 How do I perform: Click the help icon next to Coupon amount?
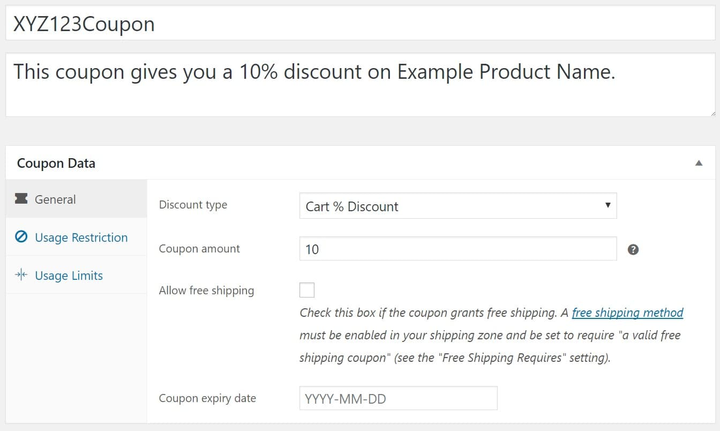(x=633, y=249)
